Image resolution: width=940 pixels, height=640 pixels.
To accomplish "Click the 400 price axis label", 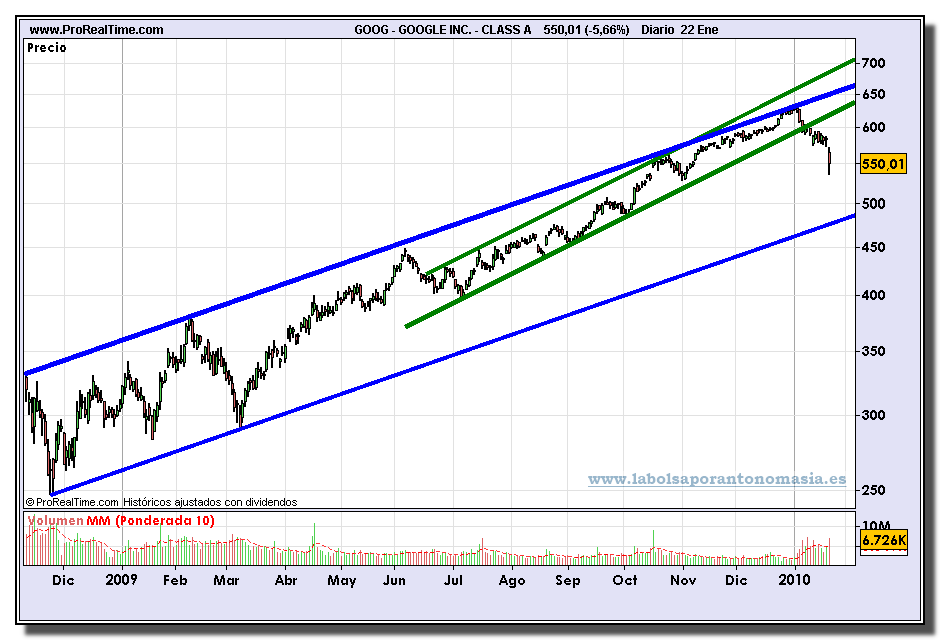I will 873,295.
